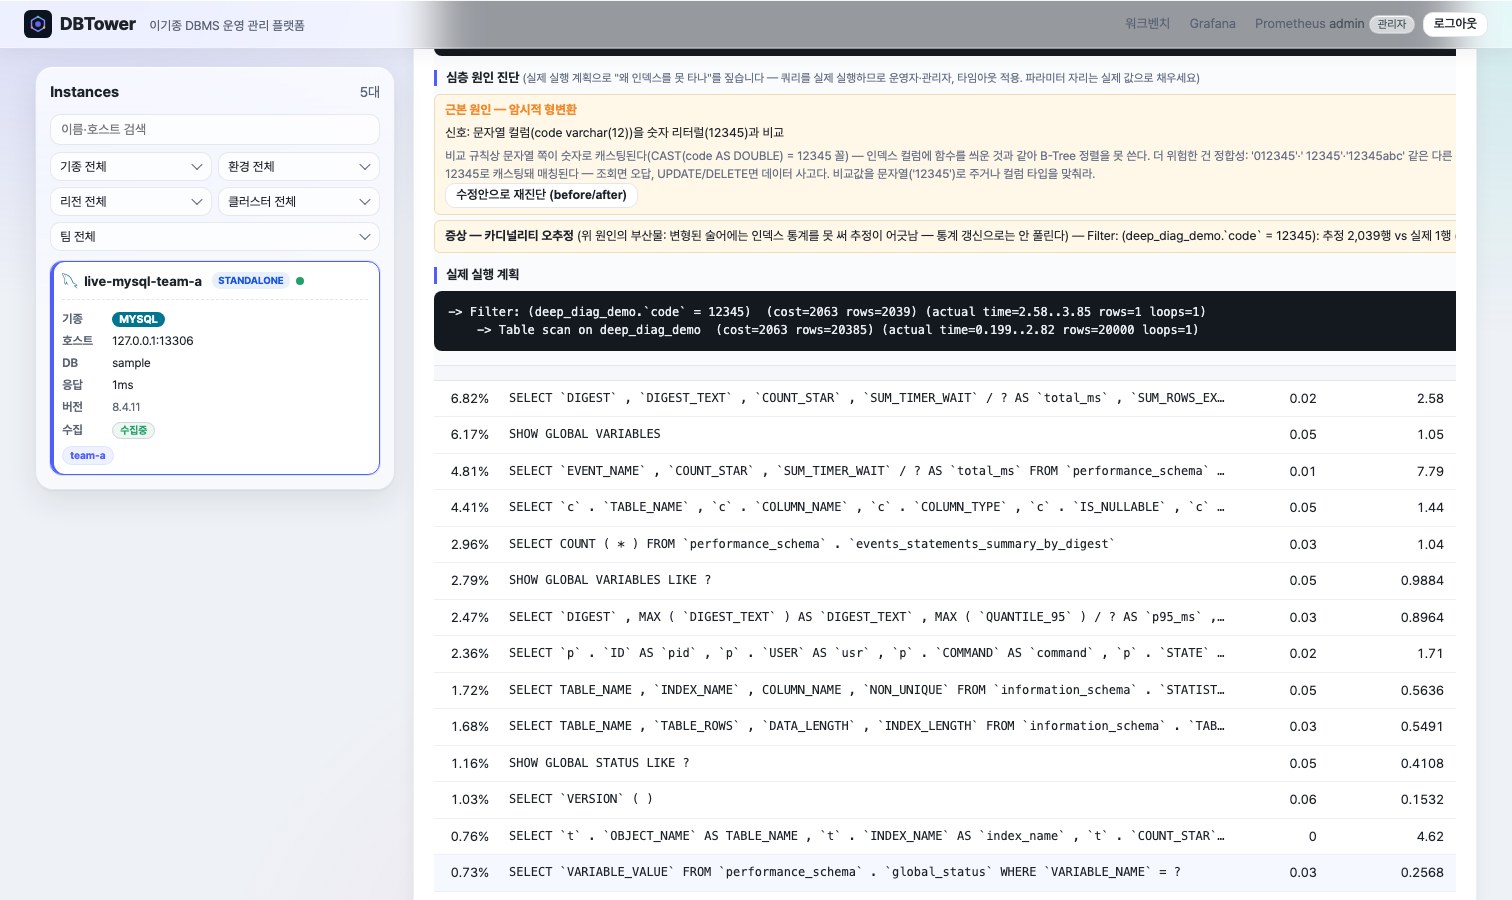Click the DBTower hexagon logo icon
The image size is (1512, 900).
tap(38, 24)
